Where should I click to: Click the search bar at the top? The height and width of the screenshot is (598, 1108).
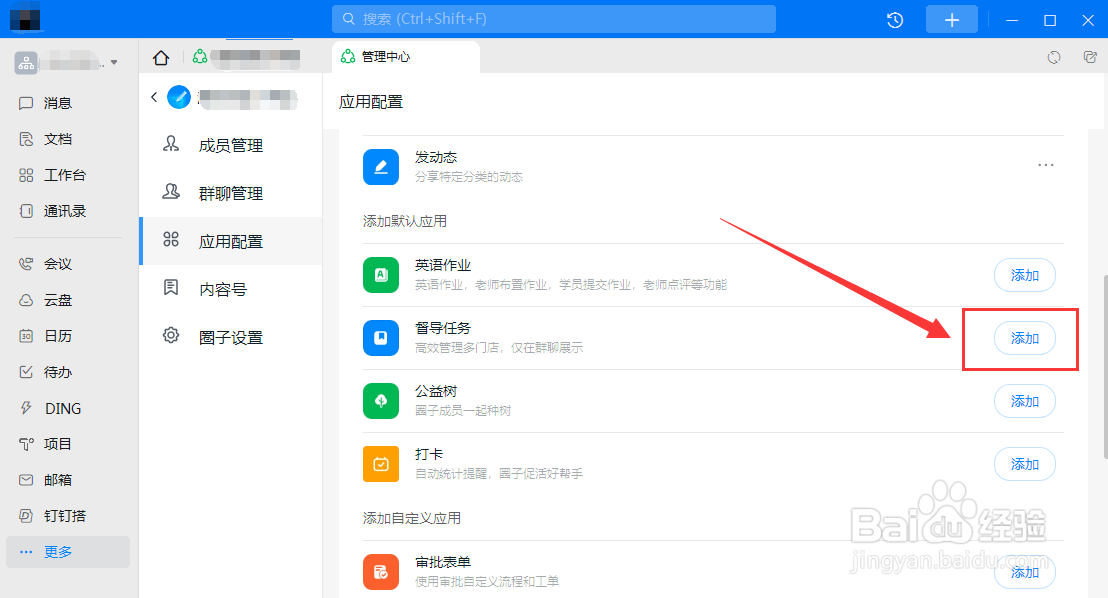pos(553,19)
